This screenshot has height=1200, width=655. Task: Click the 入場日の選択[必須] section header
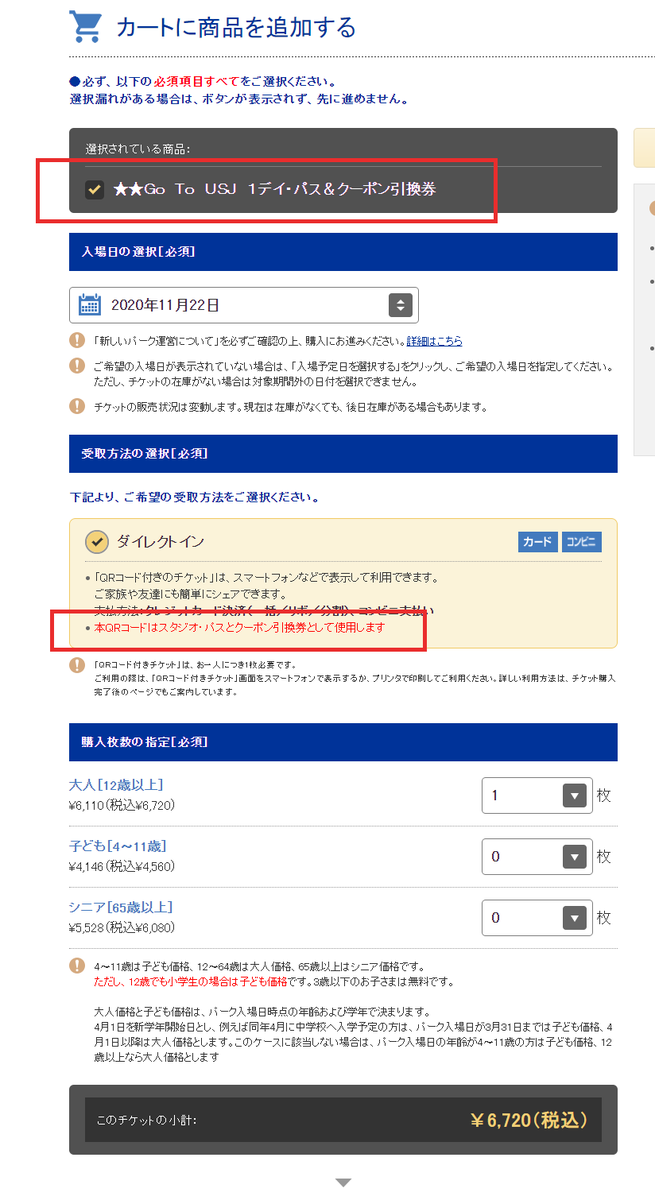(343, 252)
